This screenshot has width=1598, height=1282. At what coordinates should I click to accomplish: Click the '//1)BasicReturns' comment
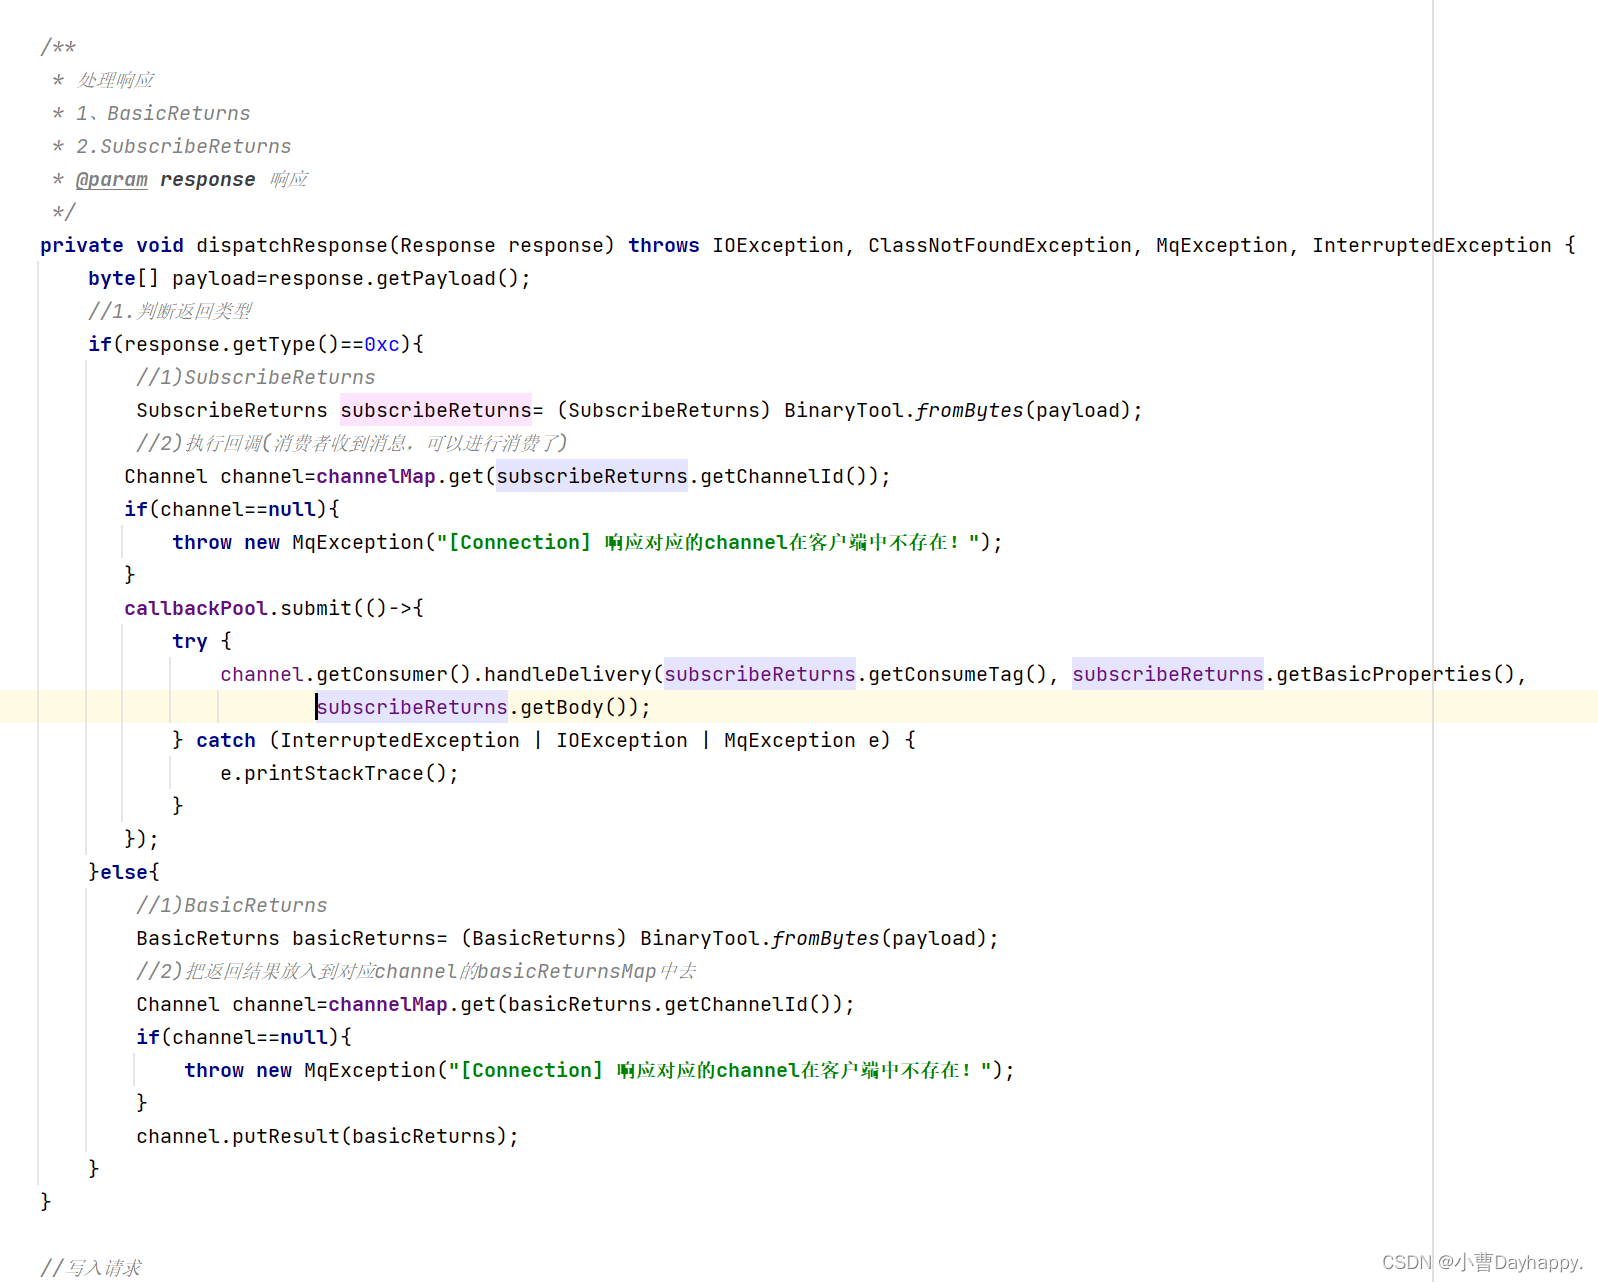click(232, 905)
